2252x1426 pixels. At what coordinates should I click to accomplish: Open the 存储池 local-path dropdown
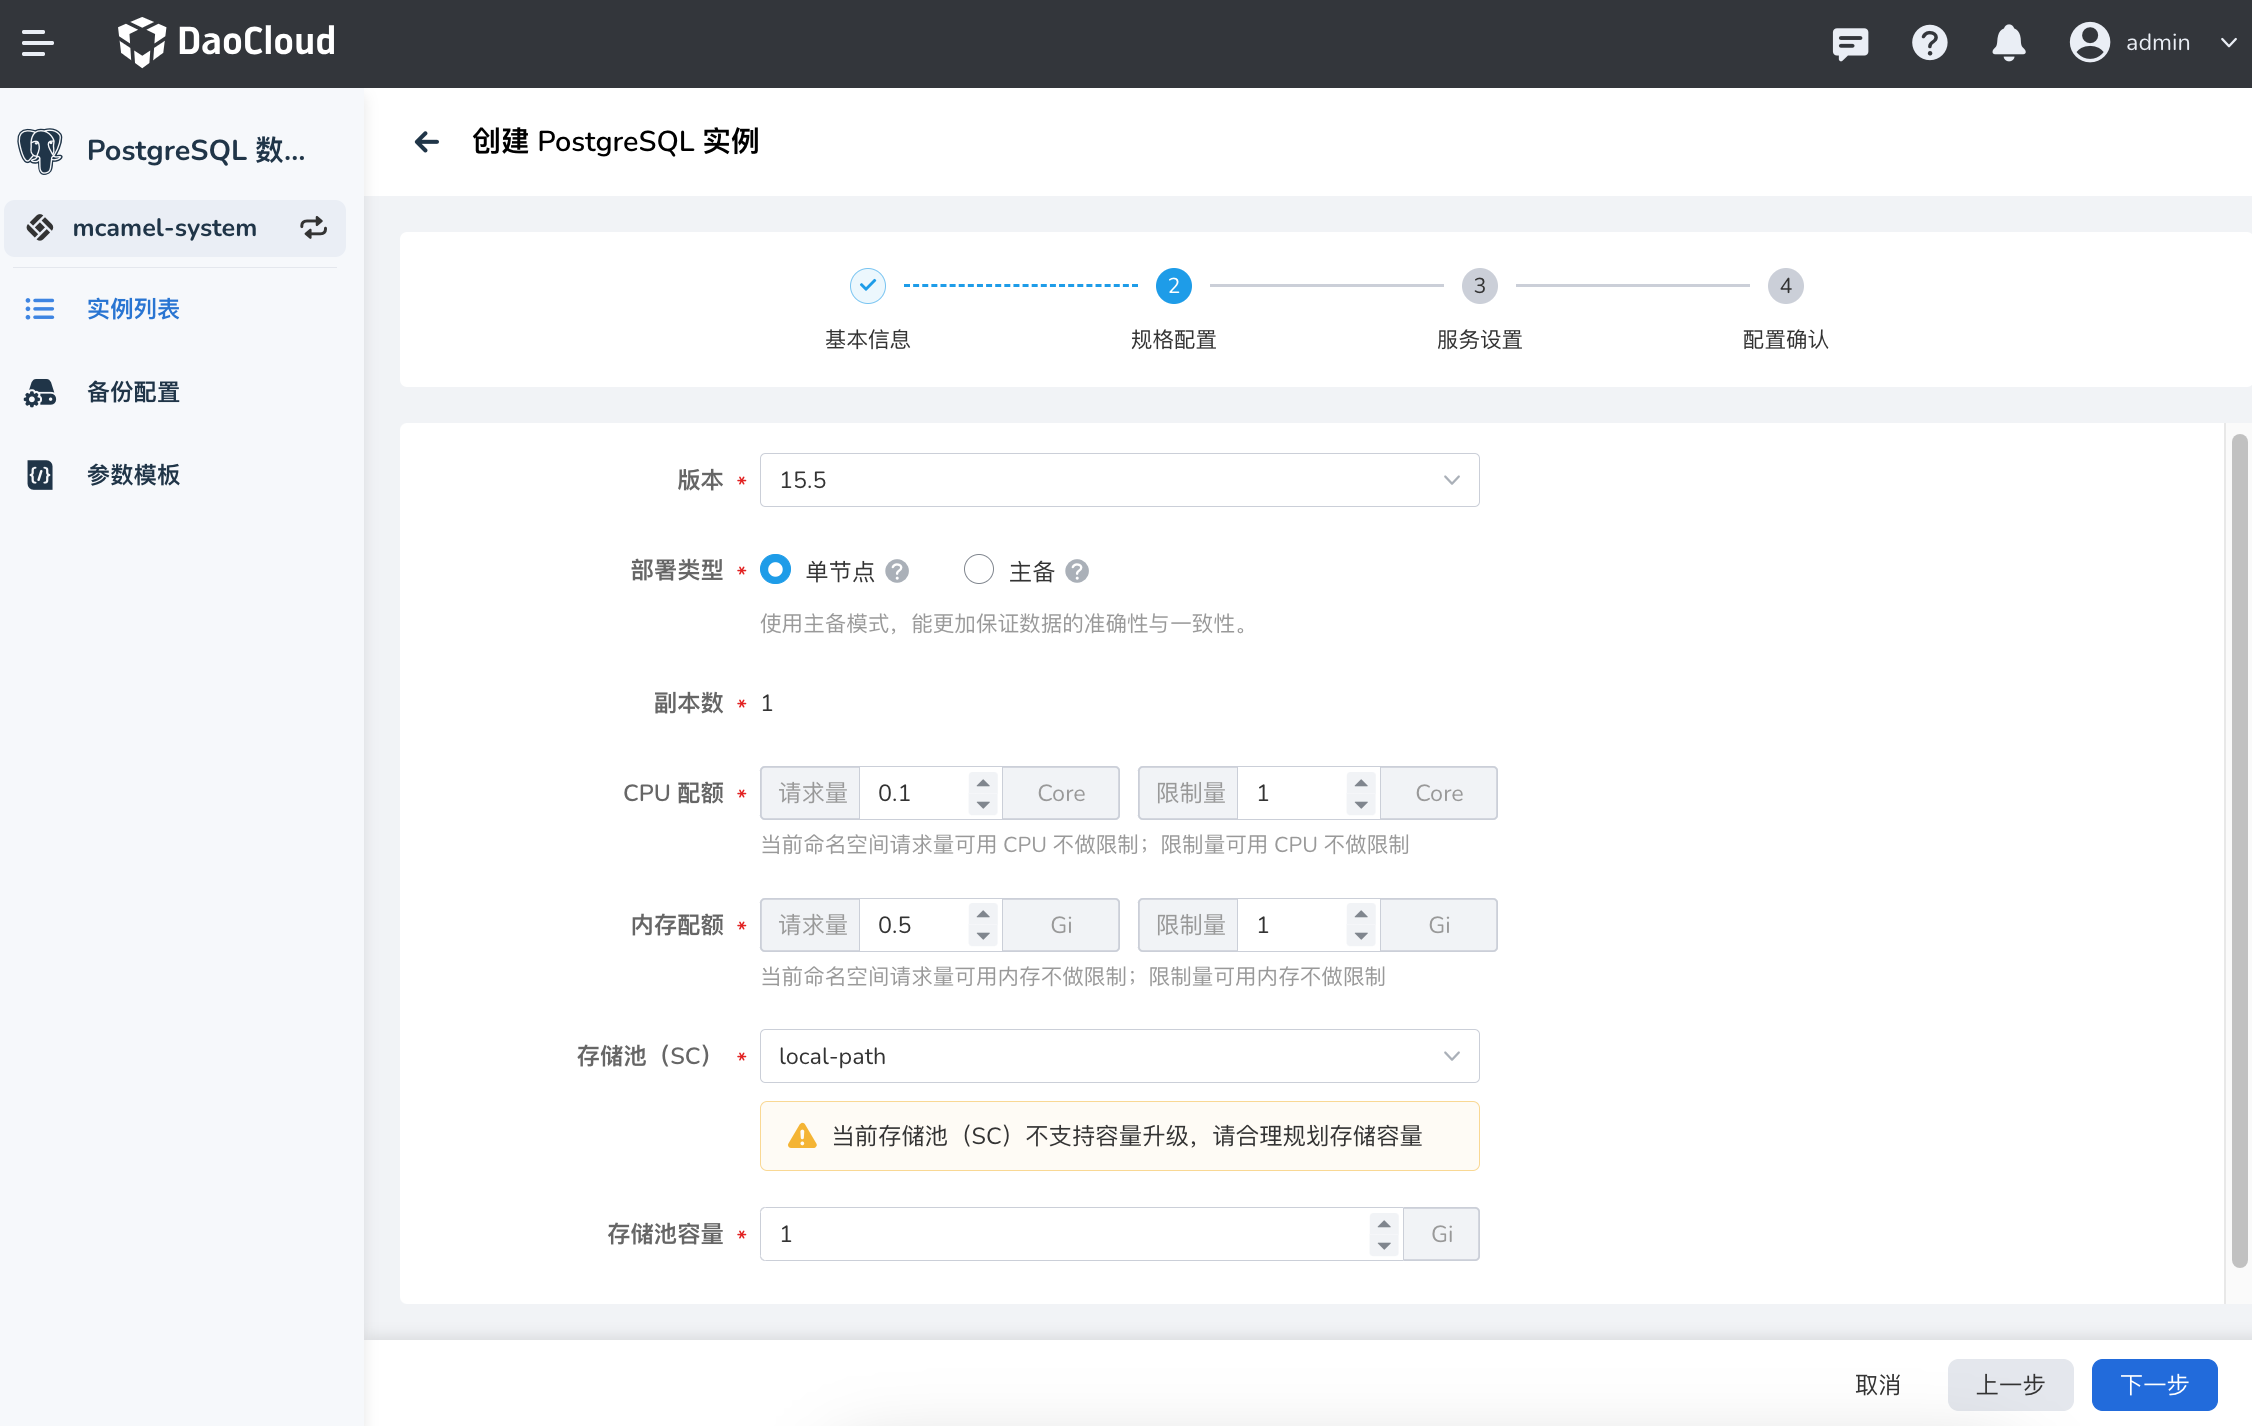pos(1119,1056)
